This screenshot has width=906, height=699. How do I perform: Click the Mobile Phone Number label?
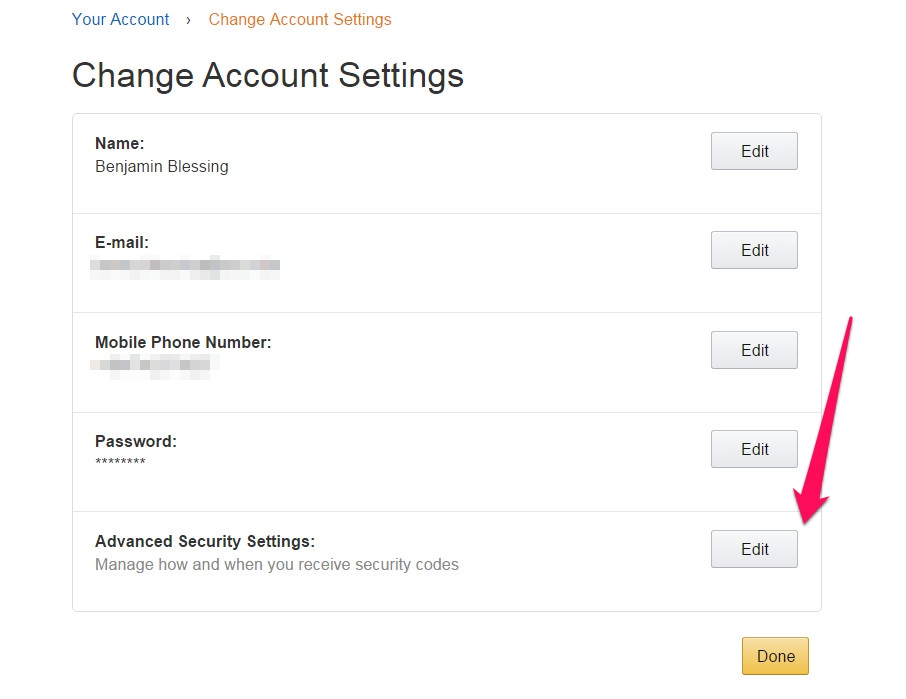coord(183,342)
